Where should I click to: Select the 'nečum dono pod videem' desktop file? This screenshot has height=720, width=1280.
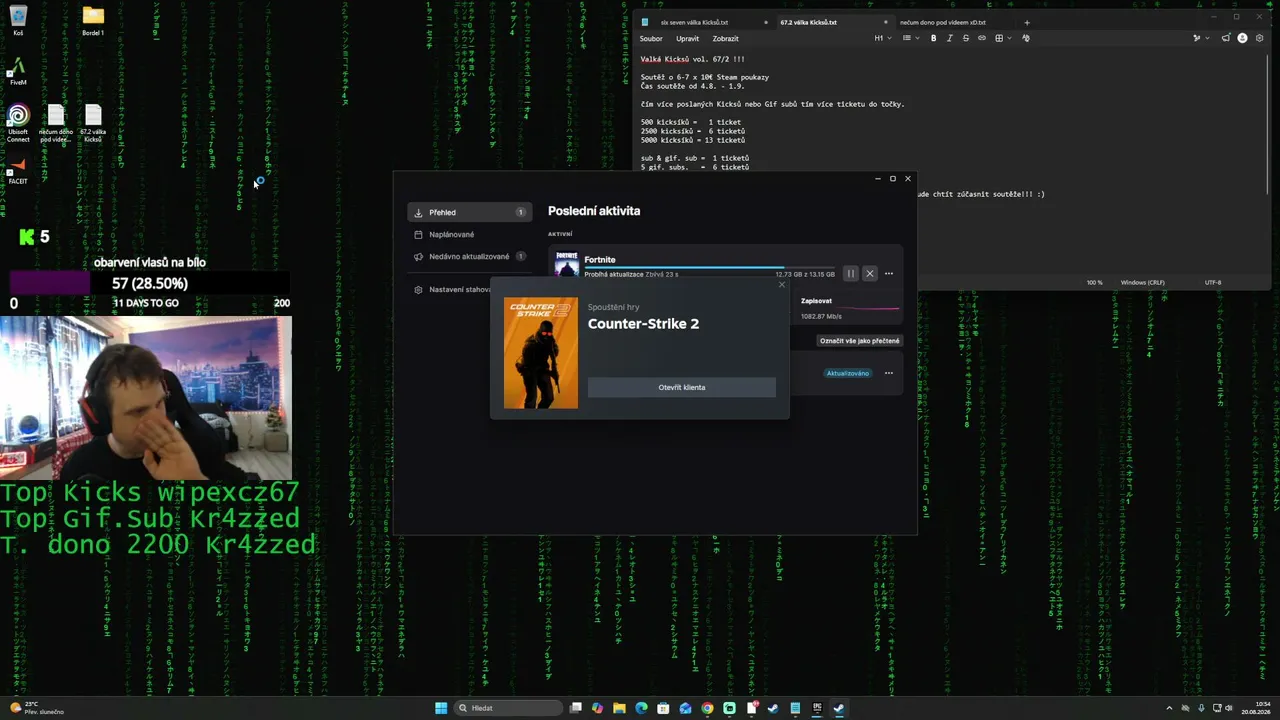[x=56, y=124]
